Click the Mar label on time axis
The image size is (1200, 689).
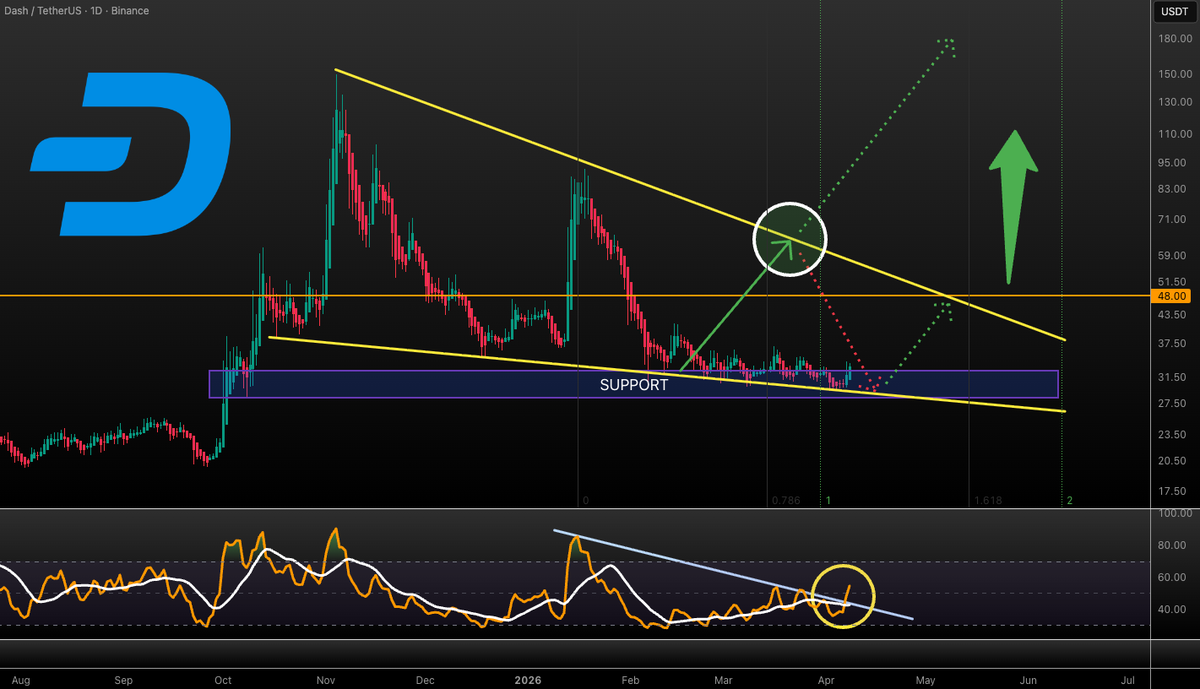click(x=722, y=680)
